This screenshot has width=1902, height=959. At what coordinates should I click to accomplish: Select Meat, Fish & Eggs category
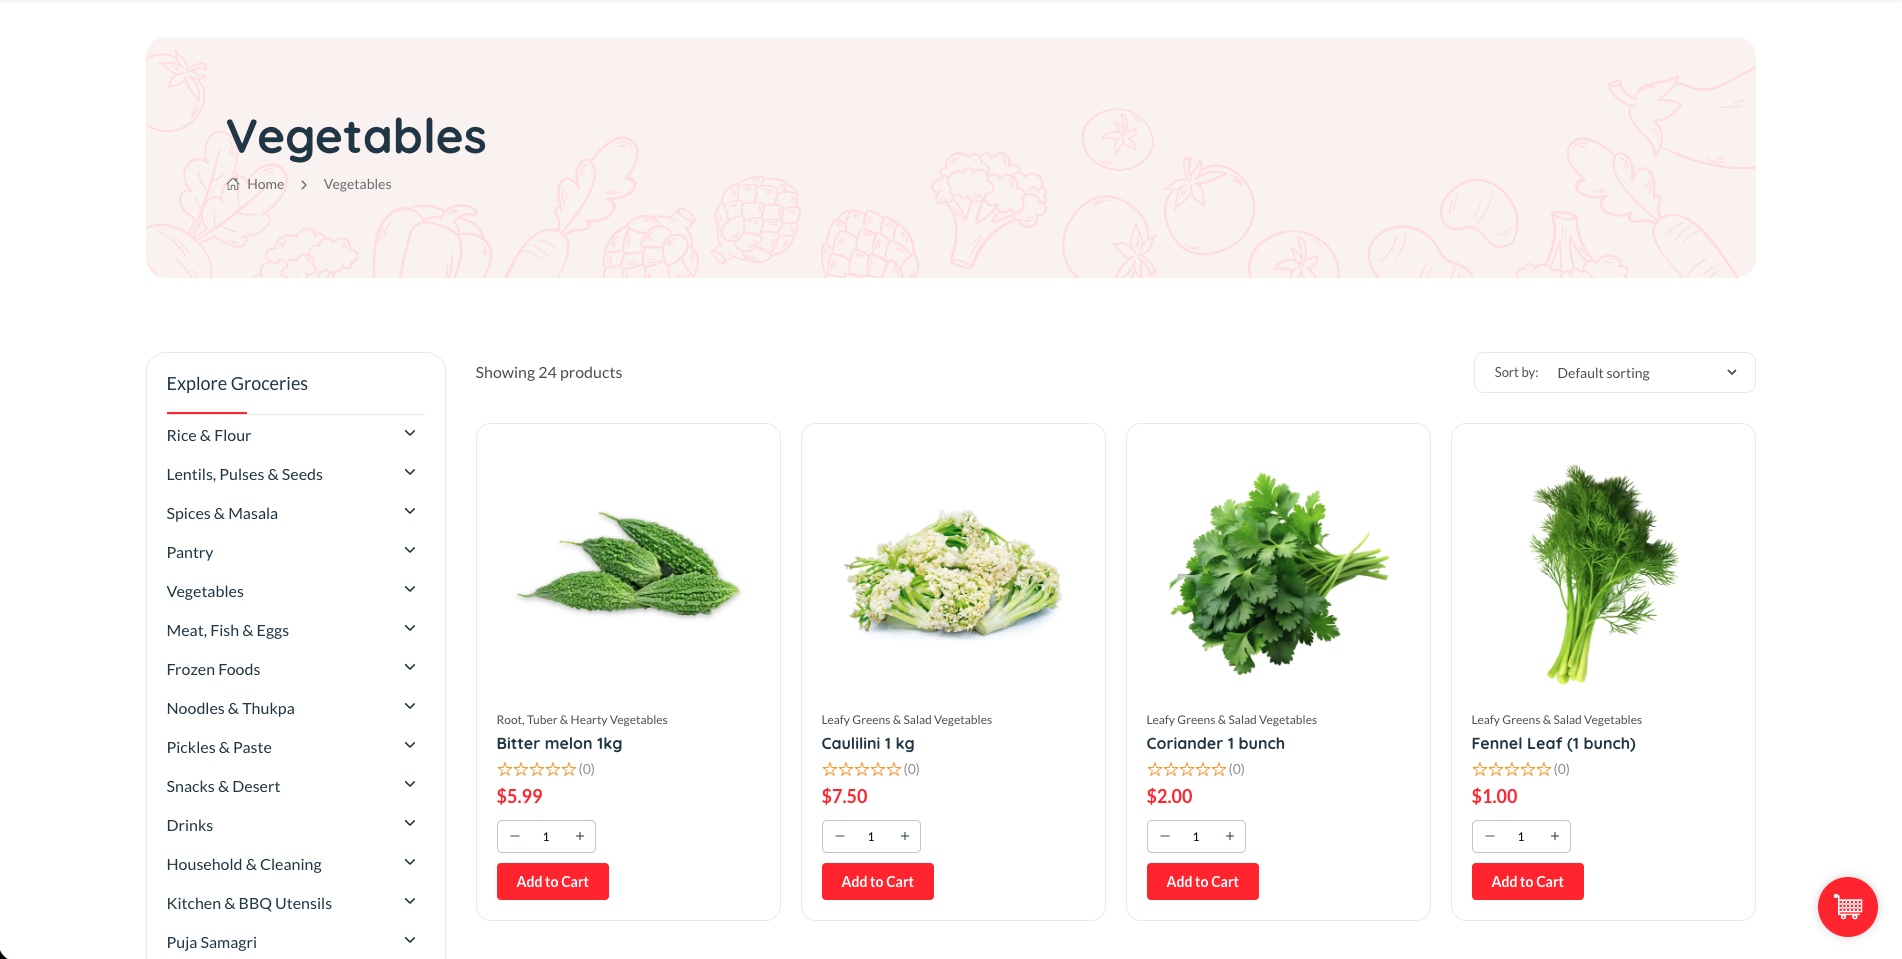[228, 630]
